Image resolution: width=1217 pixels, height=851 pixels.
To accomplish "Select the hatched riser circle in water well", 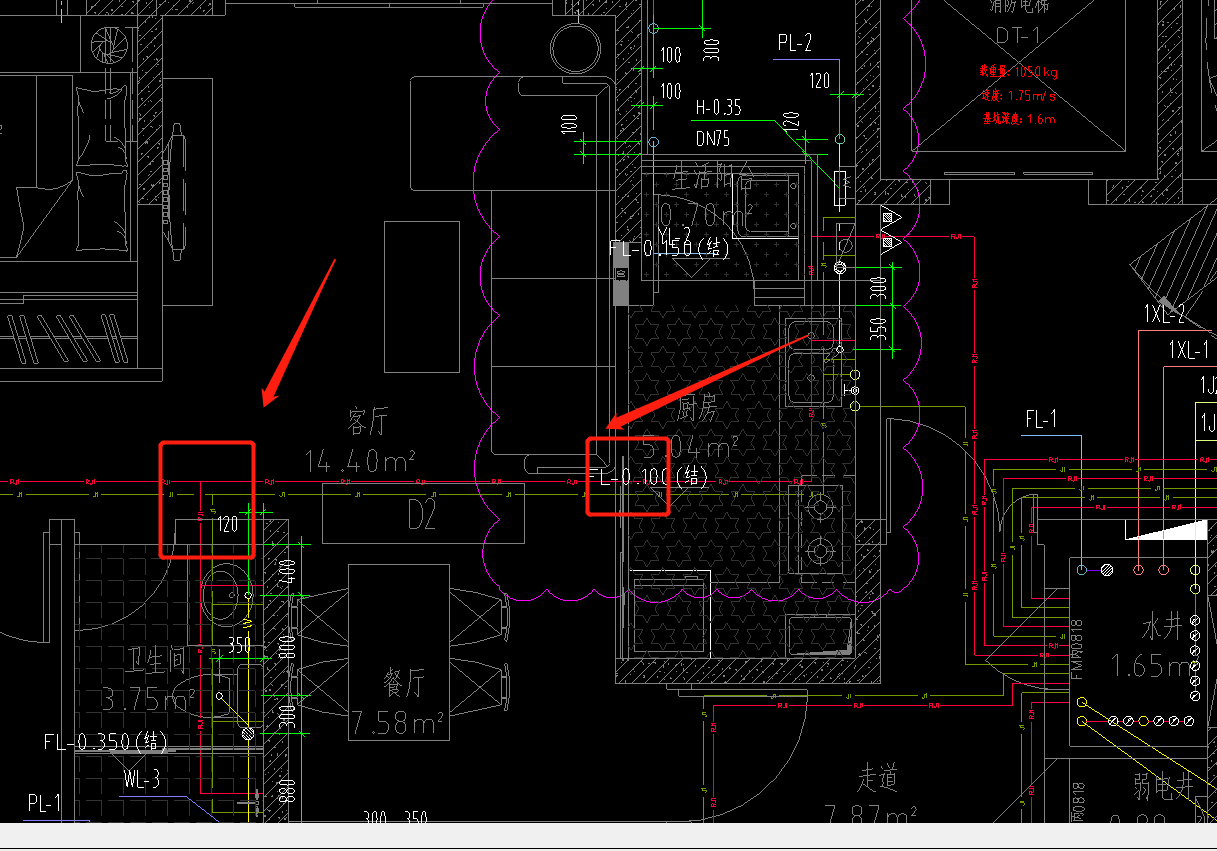I will 1107,571.
